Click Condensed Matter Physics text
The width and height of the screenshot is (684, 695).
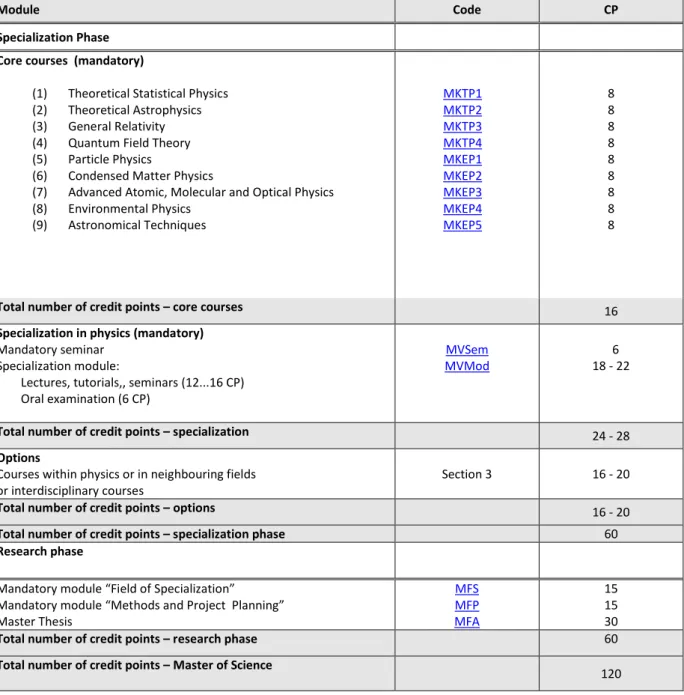click(141, 176)
